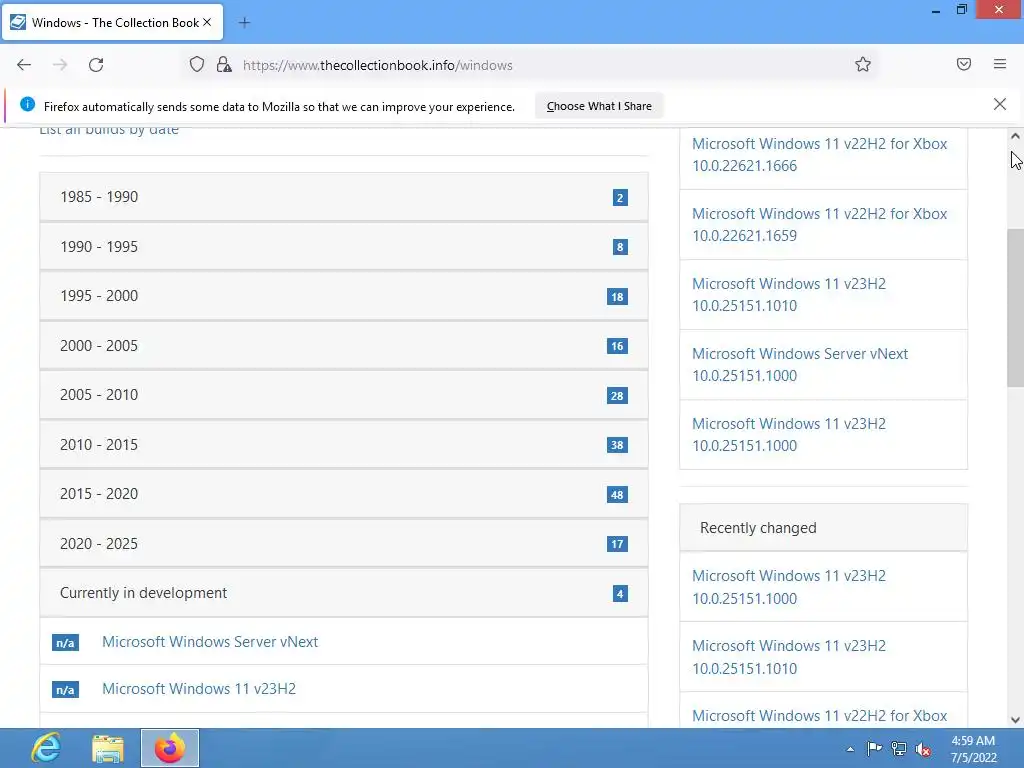Image resolution: width=1024 pixels, height=768 pixels.
Task: Open File Explorer from taskbar
Action: point(108,748)
